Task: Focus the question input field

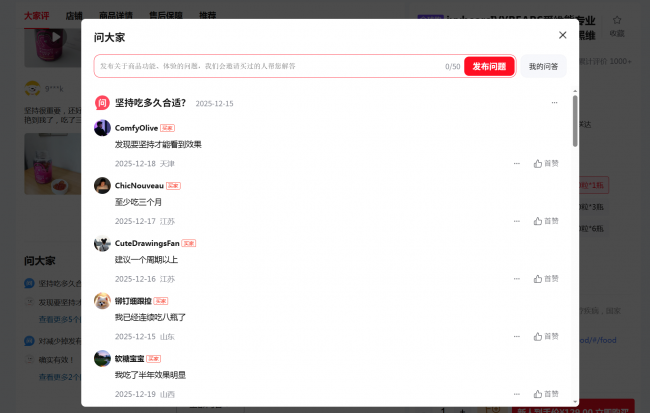Action: (x=270, y=66)
